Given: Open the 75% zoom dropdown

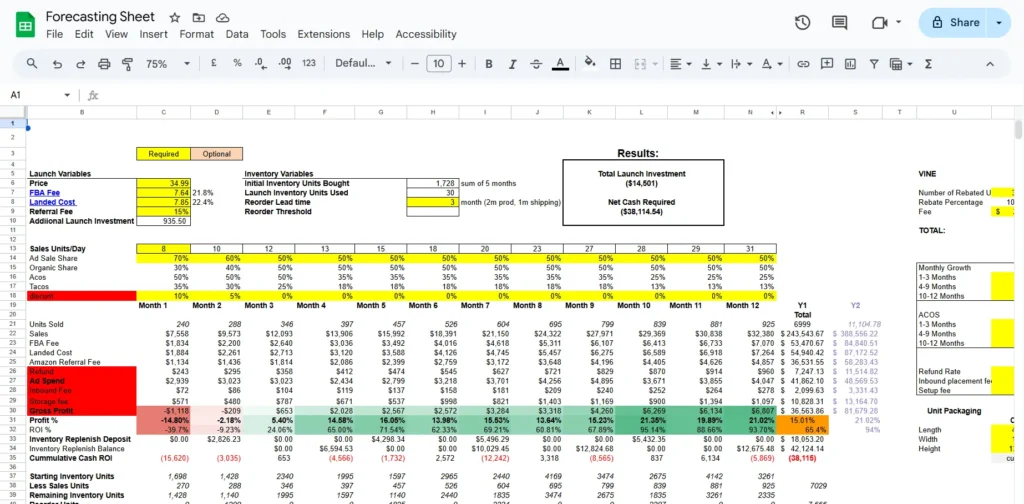Looking at the screenshot, I should coord(164,63).
